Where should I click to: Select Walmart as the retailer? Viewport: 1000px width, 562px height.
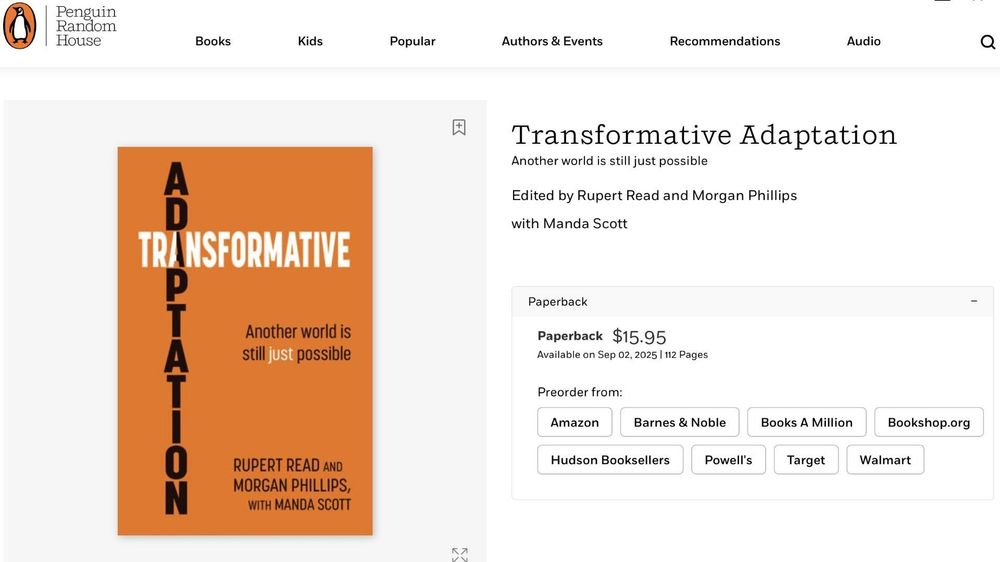[885, 460]
